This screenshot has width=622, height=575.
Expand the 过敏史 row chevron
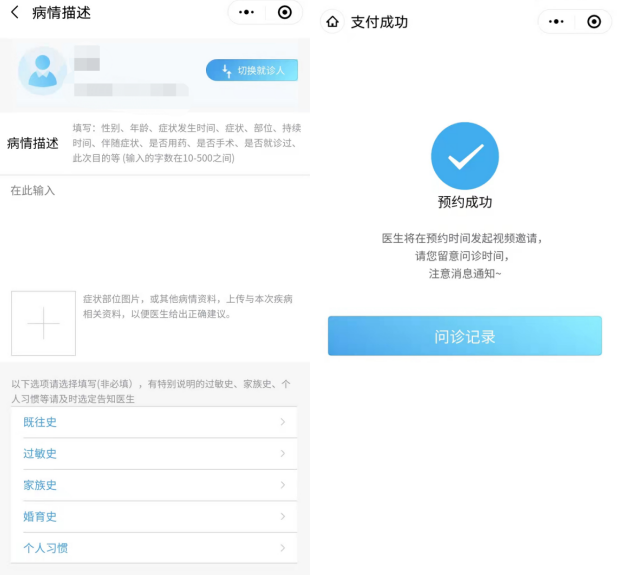point(283,453)
